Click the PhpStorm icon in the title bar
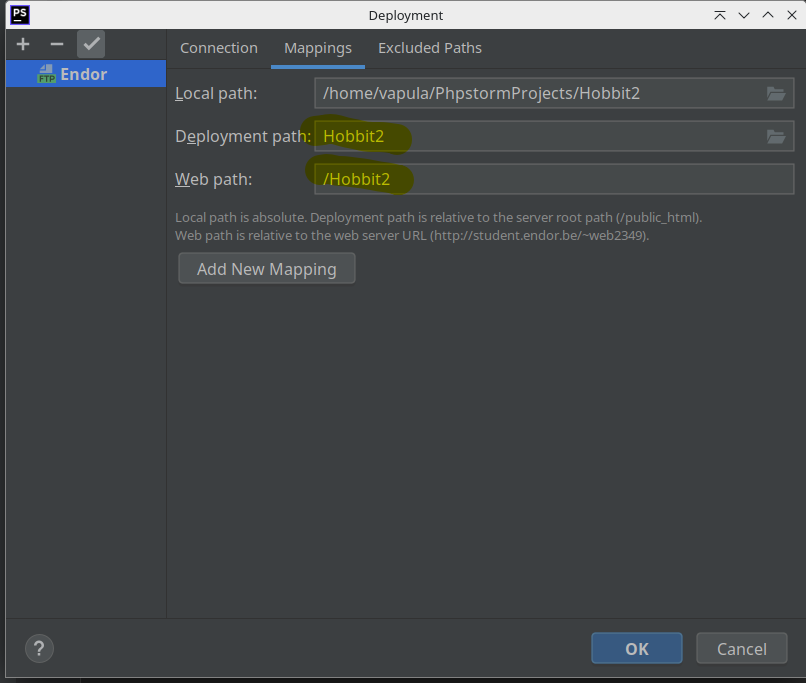 tap(19, 15)
